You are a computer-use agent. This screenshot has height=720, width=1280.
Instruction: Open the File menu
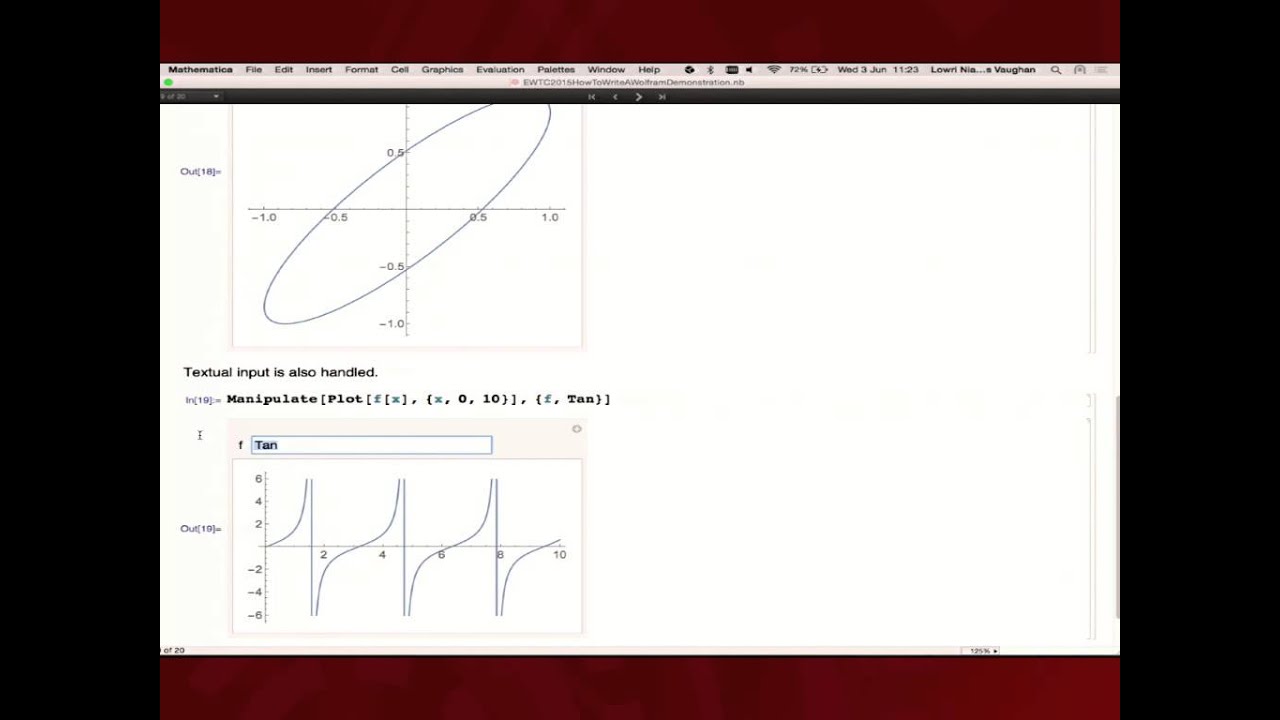point(254,70)
